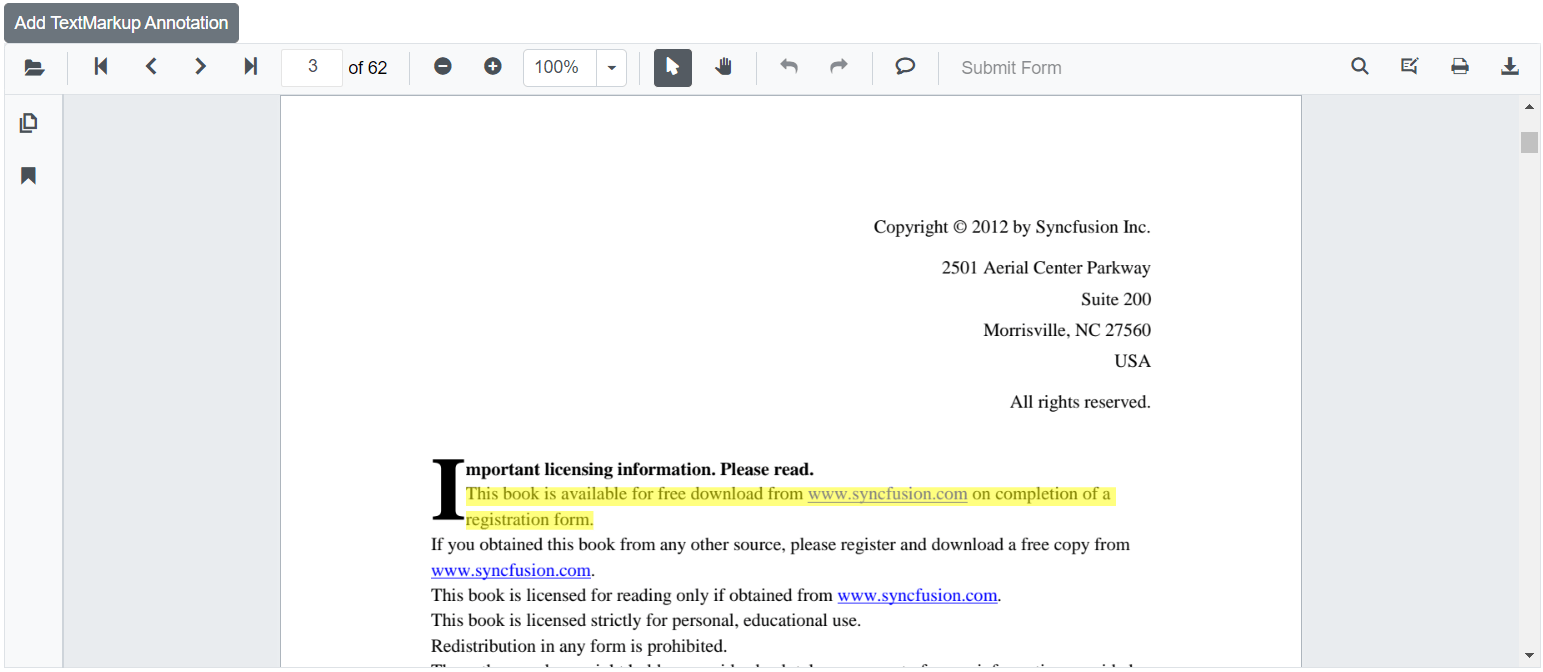Click the Submit Form button

(x=1011, y=68)
